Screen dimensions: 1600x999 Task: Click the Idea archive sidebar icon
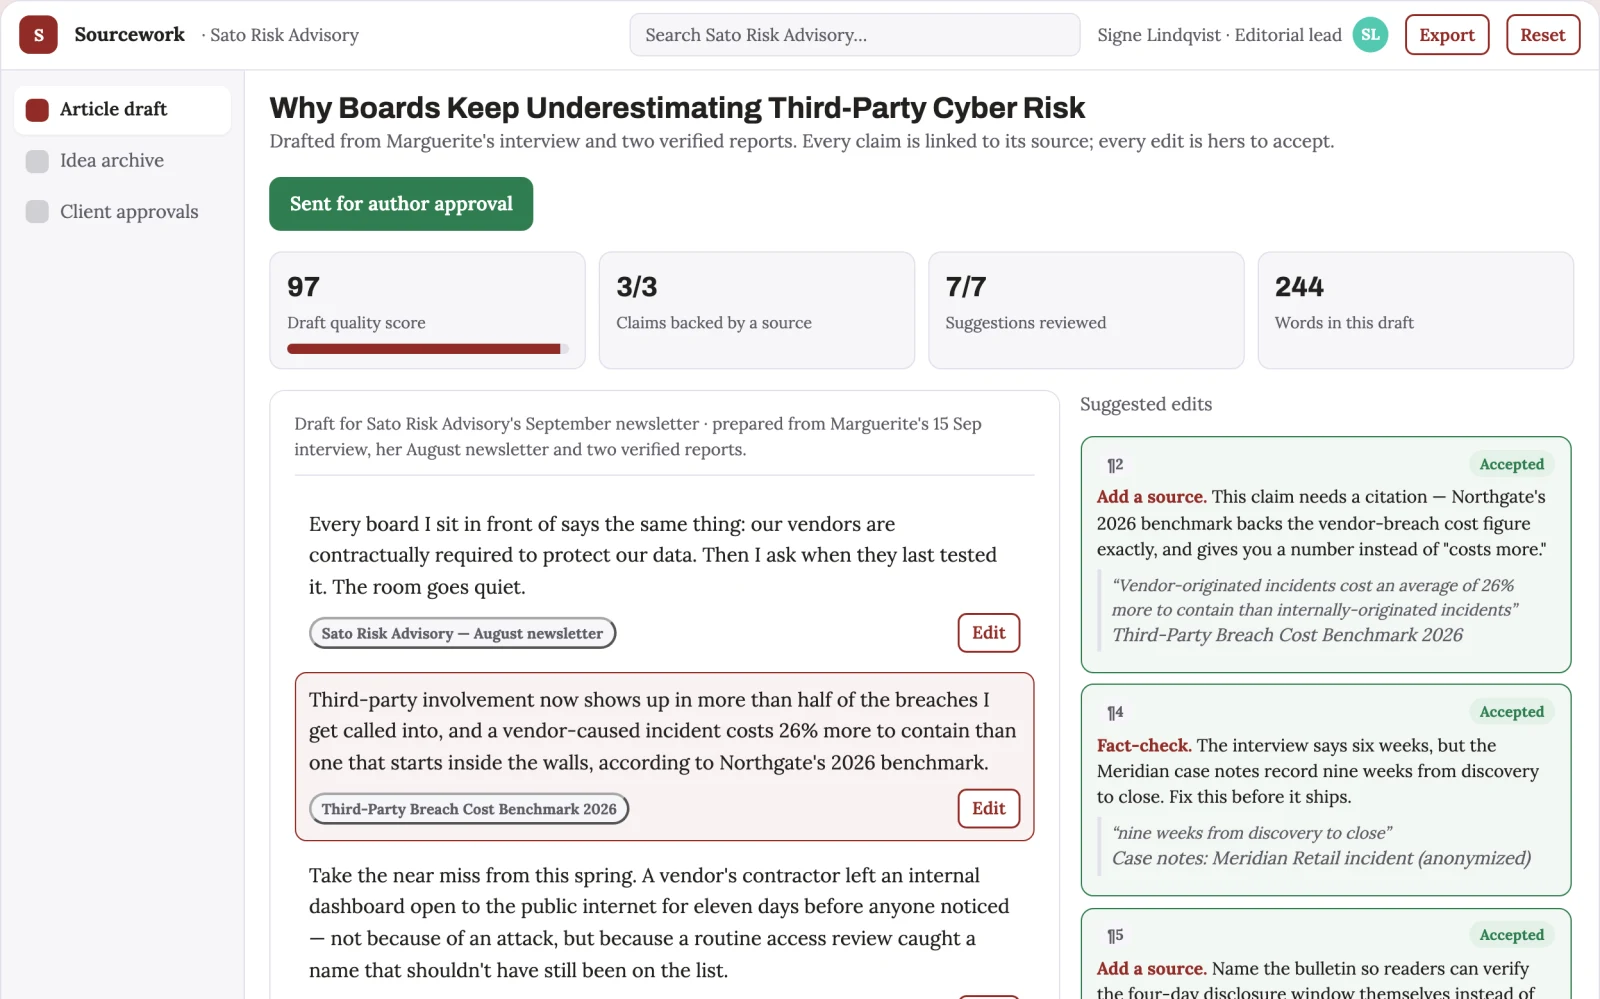point(37,161)
